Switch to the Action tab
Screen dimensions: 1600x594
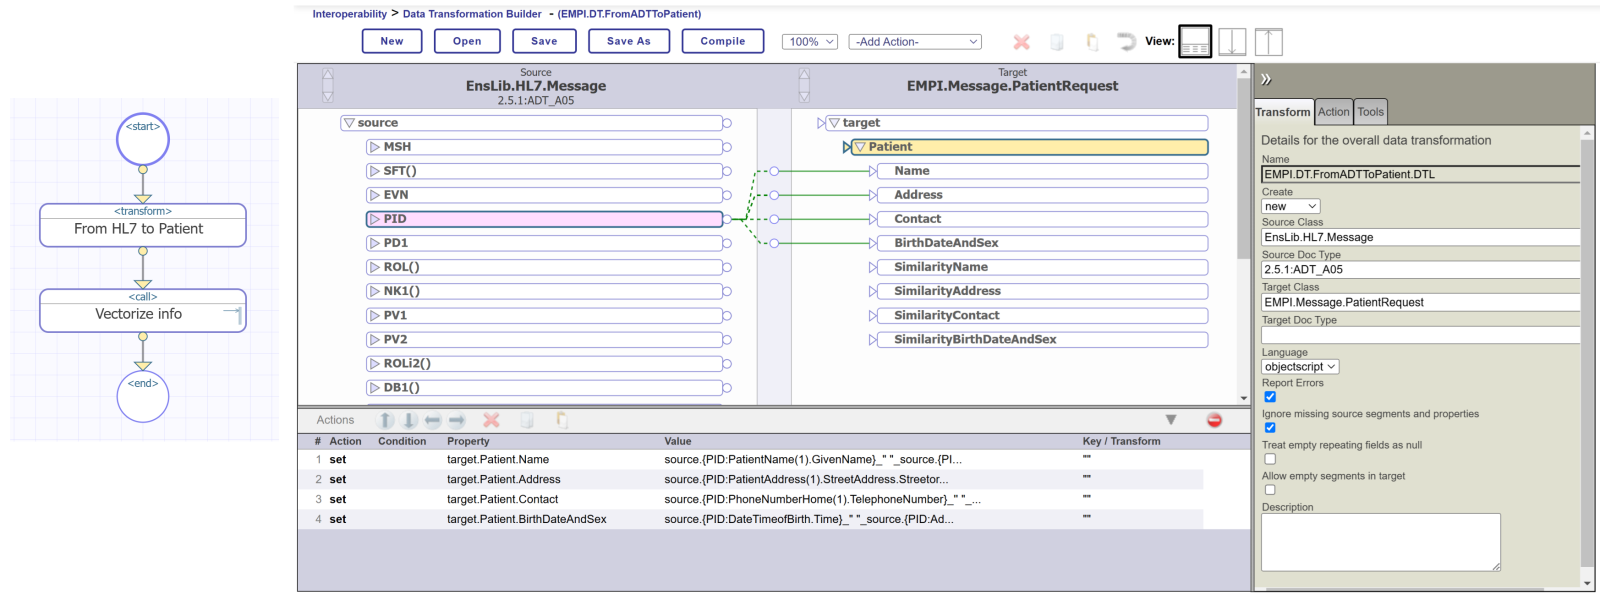[1333, 112]
